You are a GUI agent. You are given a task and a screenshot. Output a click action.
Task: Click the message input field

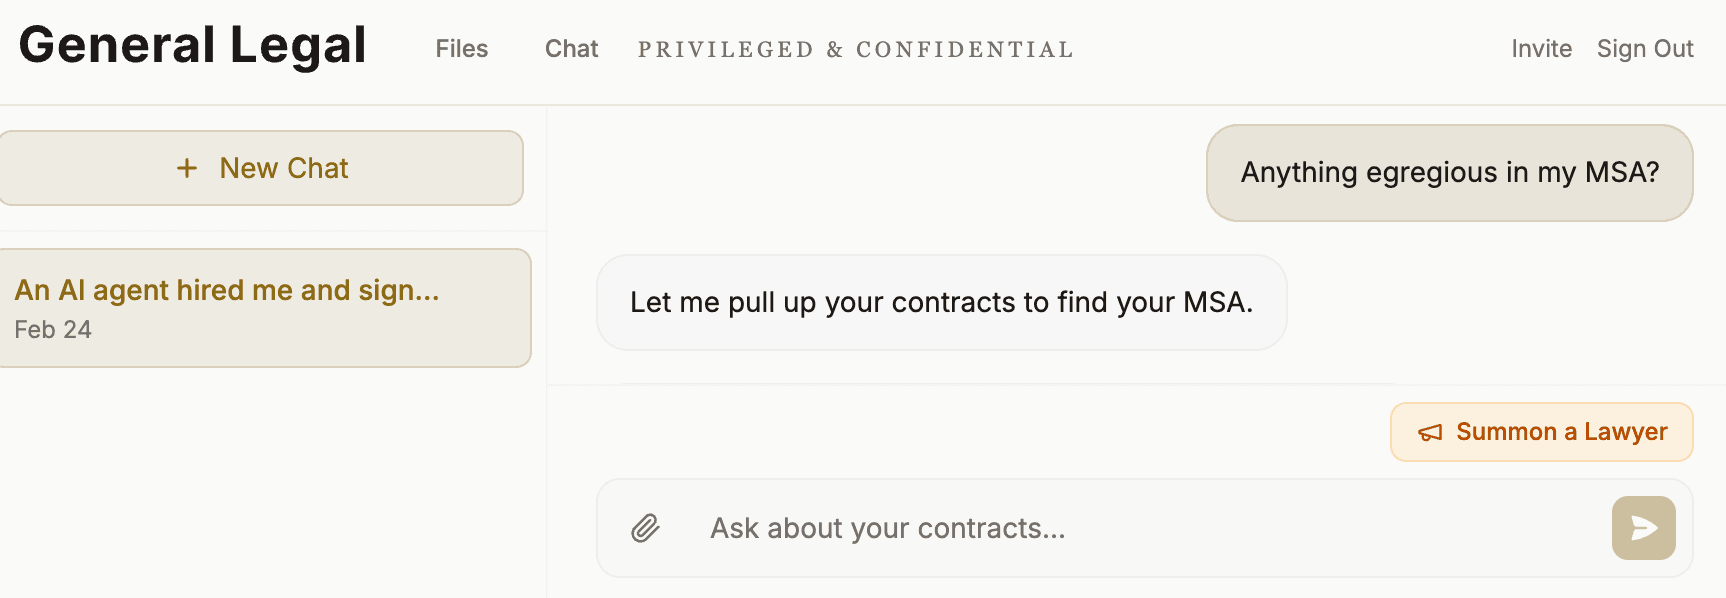click(x=1000, y=528)
